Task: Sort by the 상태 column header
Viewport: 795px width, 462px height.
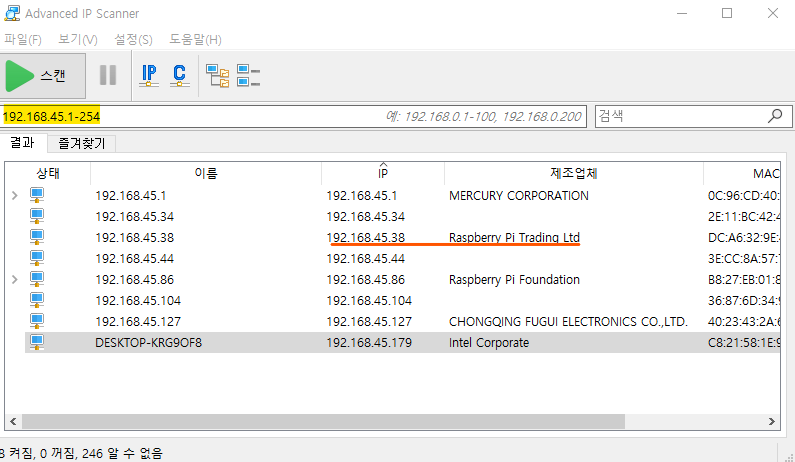Action: click(48, 173)
